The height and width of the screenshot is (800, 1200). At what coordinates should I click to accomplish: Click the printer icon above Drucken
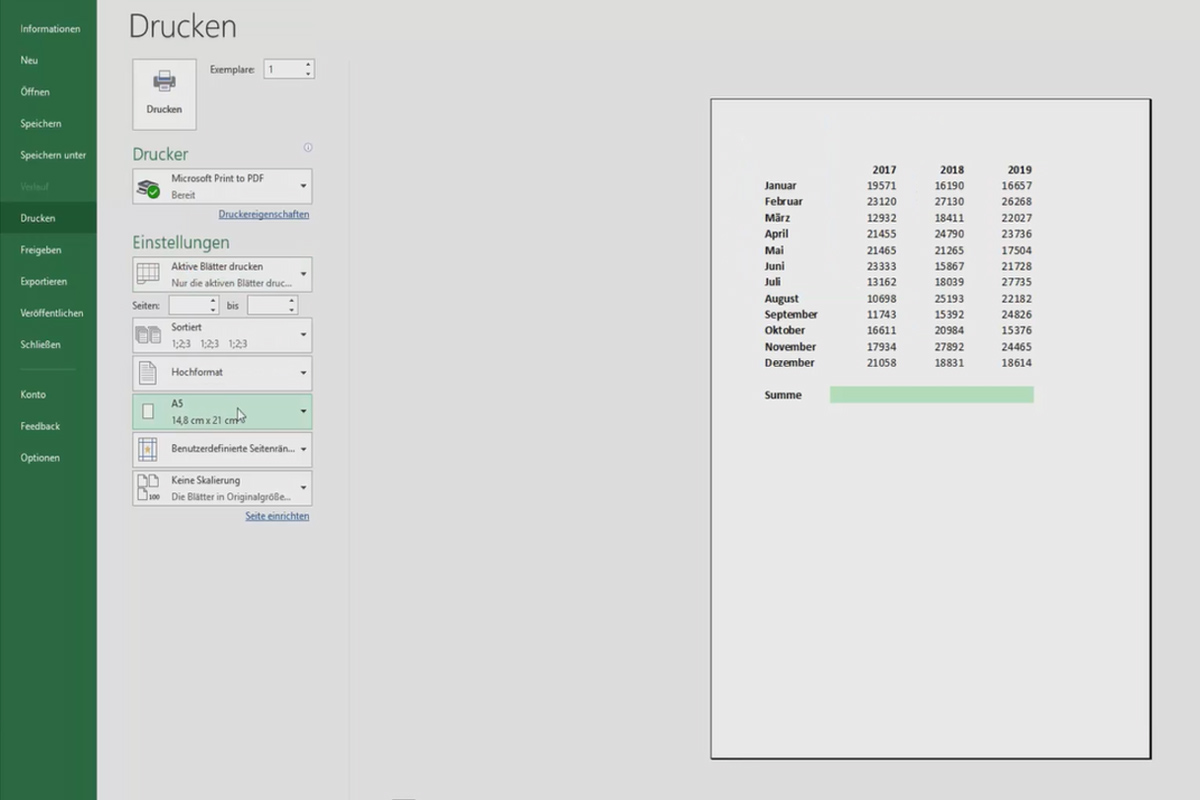pos(163,80)
